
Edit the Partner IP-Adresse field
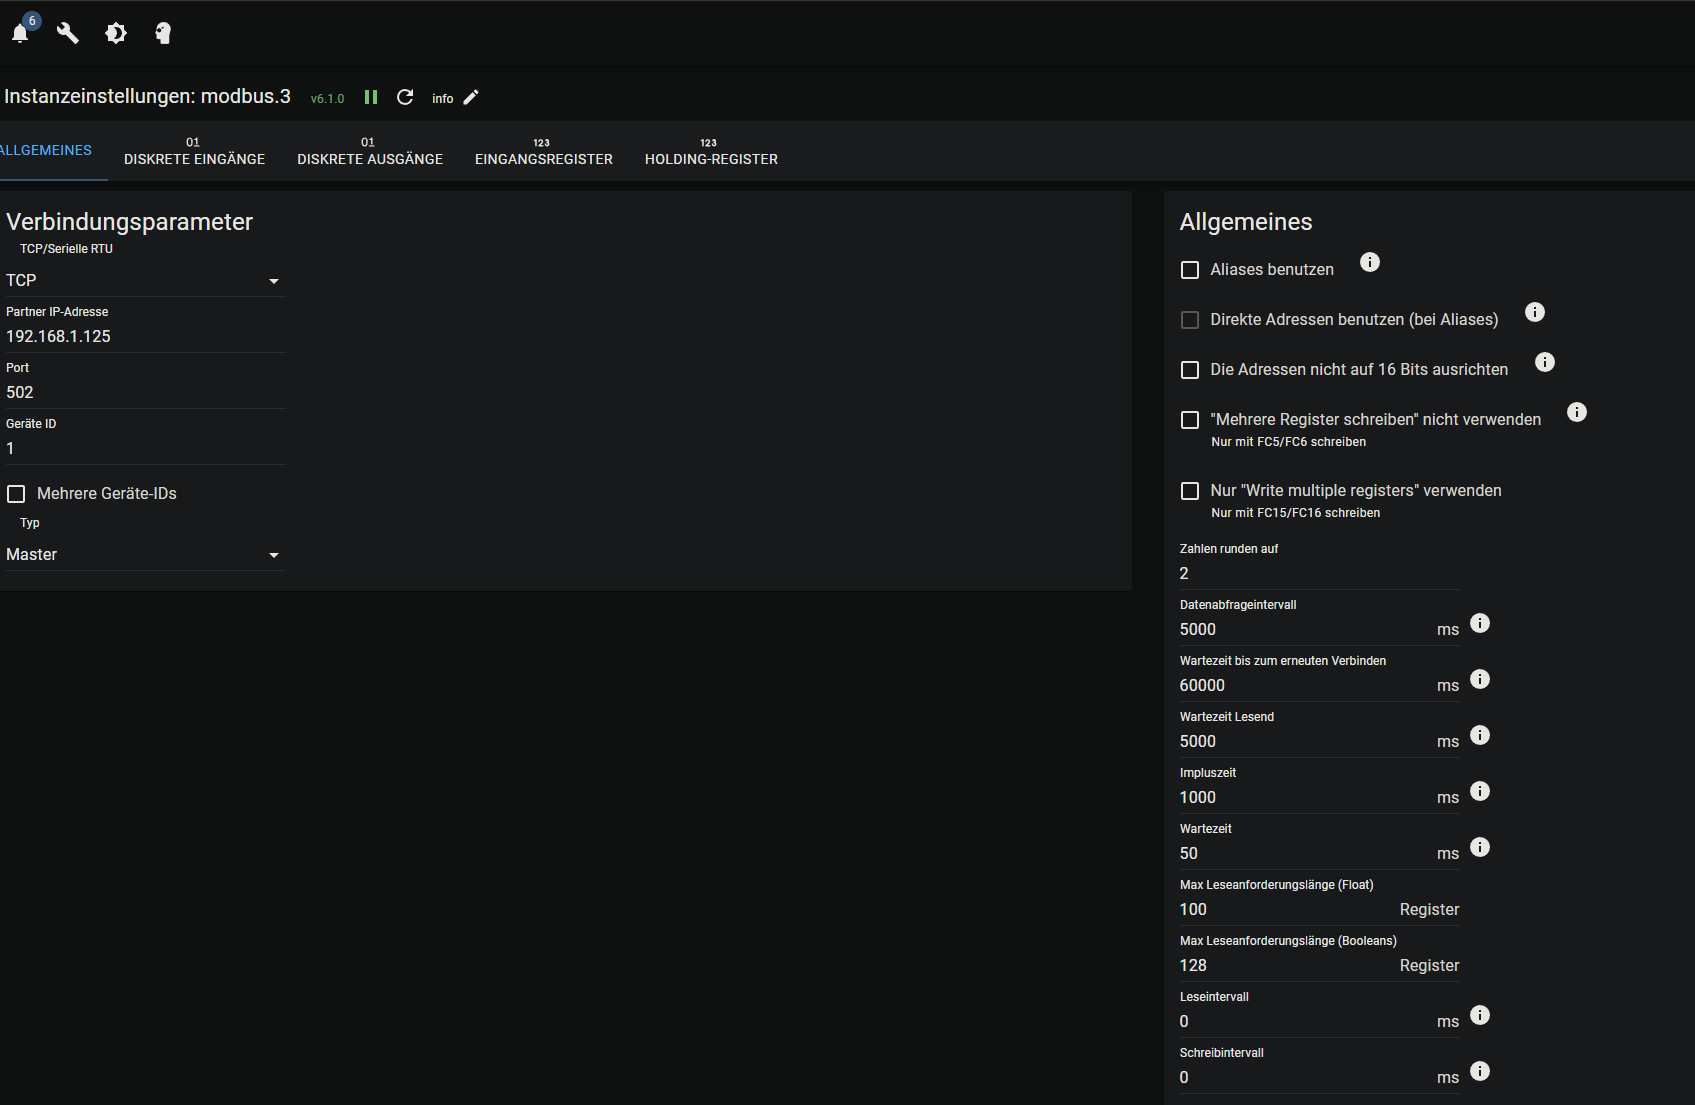[x=145, y=337]
